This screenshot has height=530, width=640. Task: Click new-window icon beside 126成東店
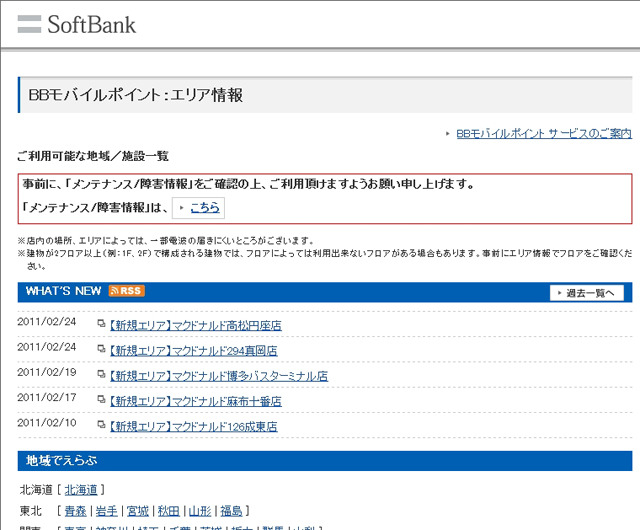(x=101, y=425)
